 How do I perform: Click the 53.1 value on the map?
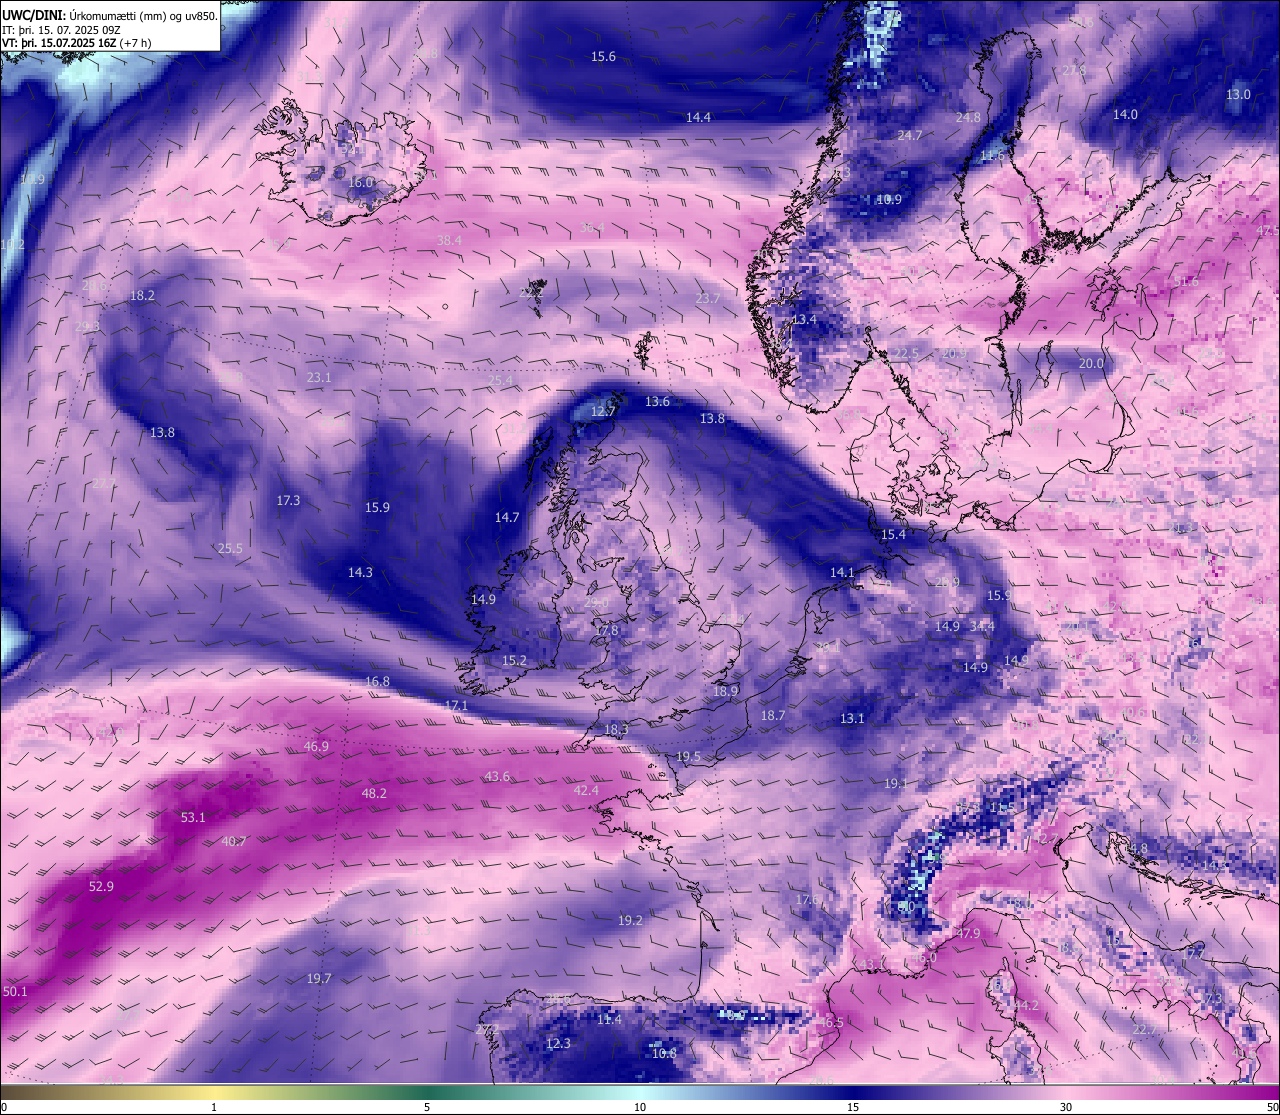click(193, 817)
